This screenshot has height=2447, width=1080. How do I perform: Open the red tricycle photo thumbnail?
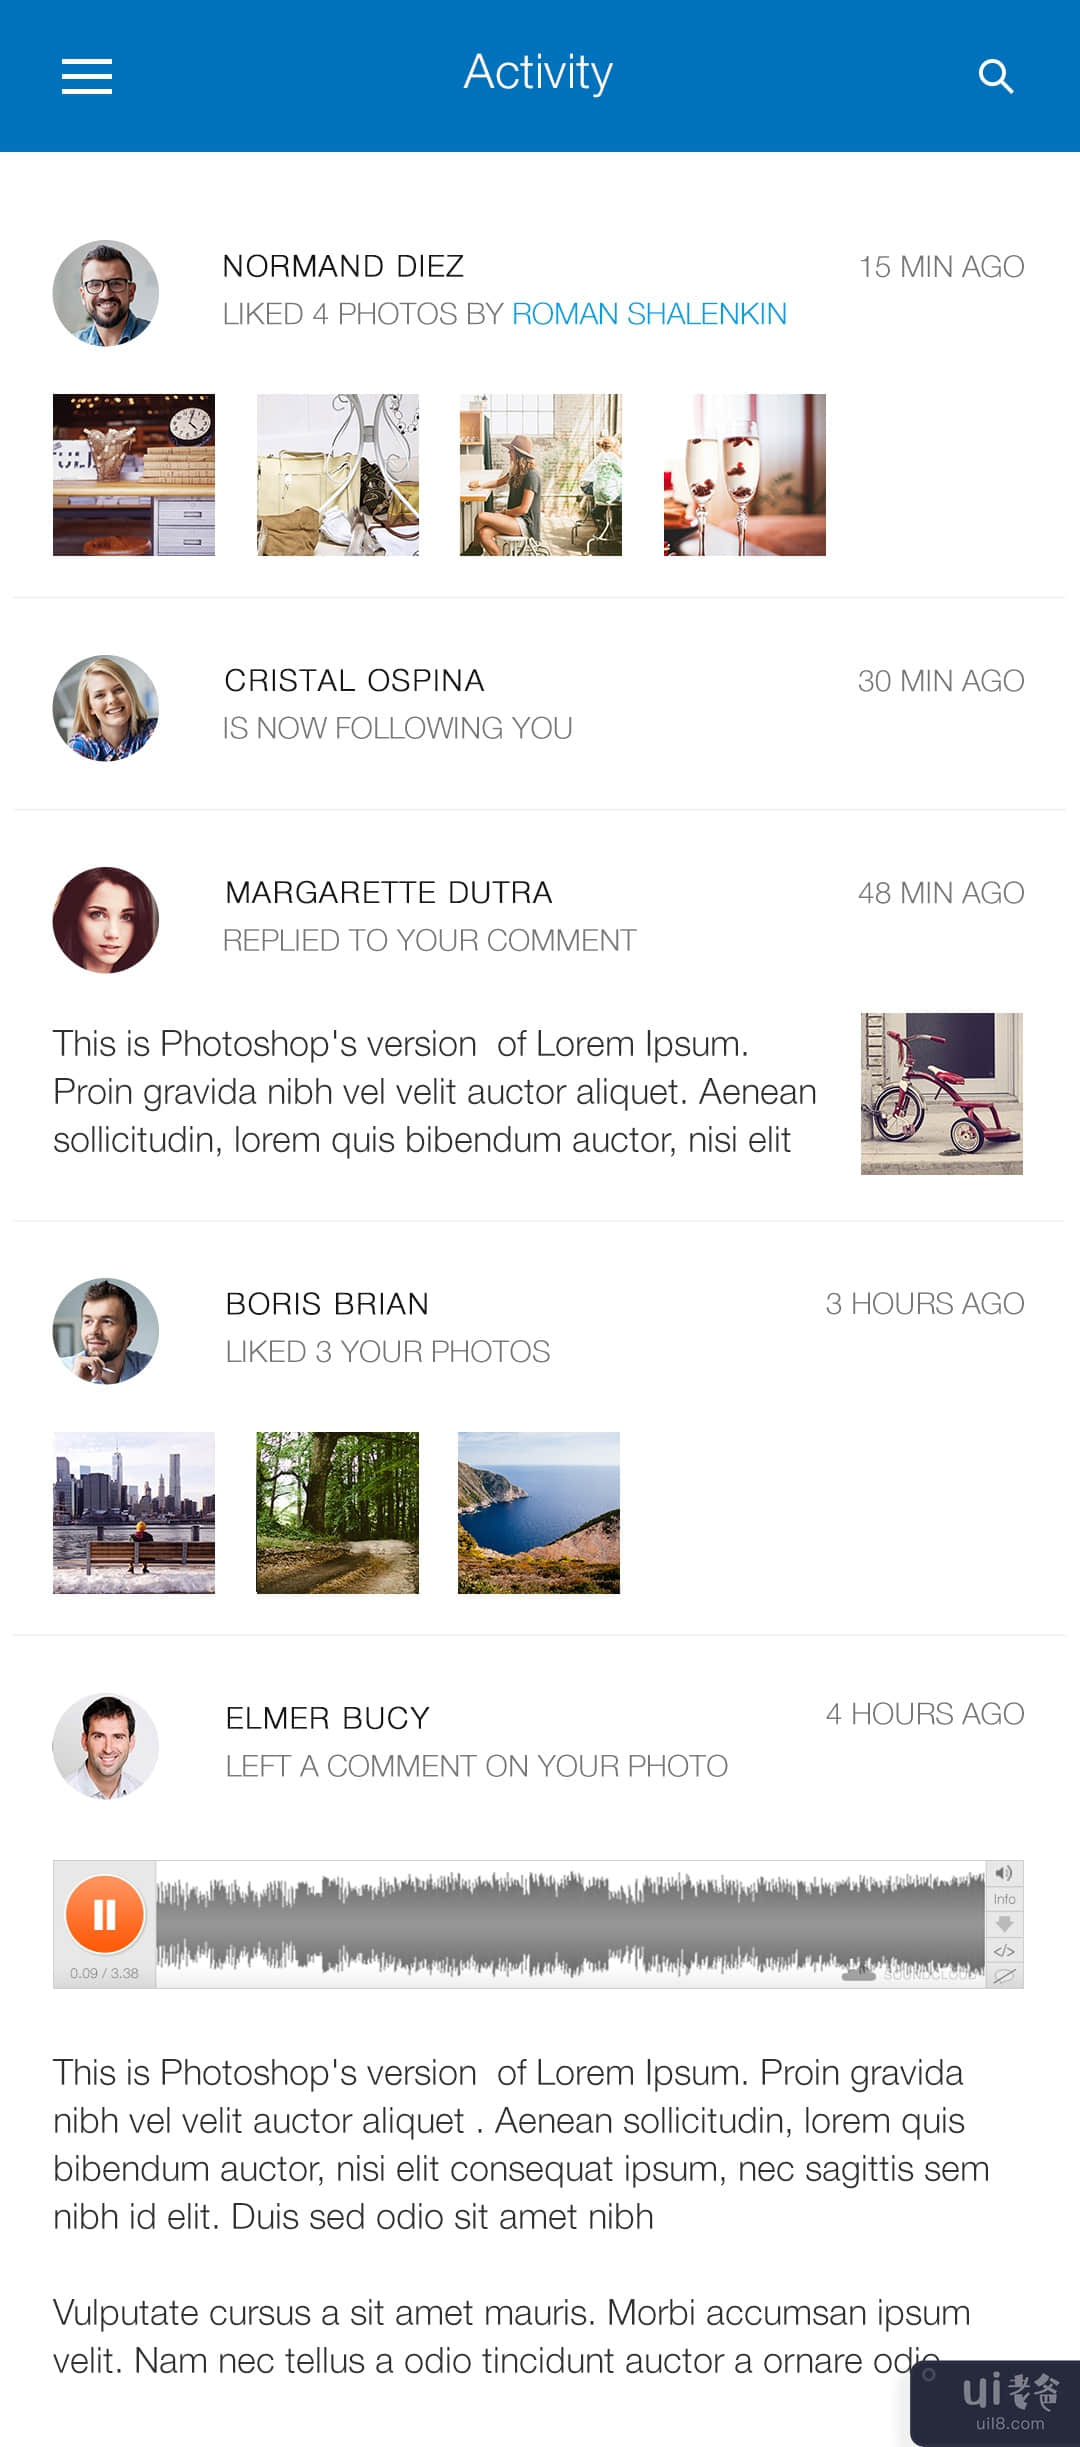(941, 1093)
